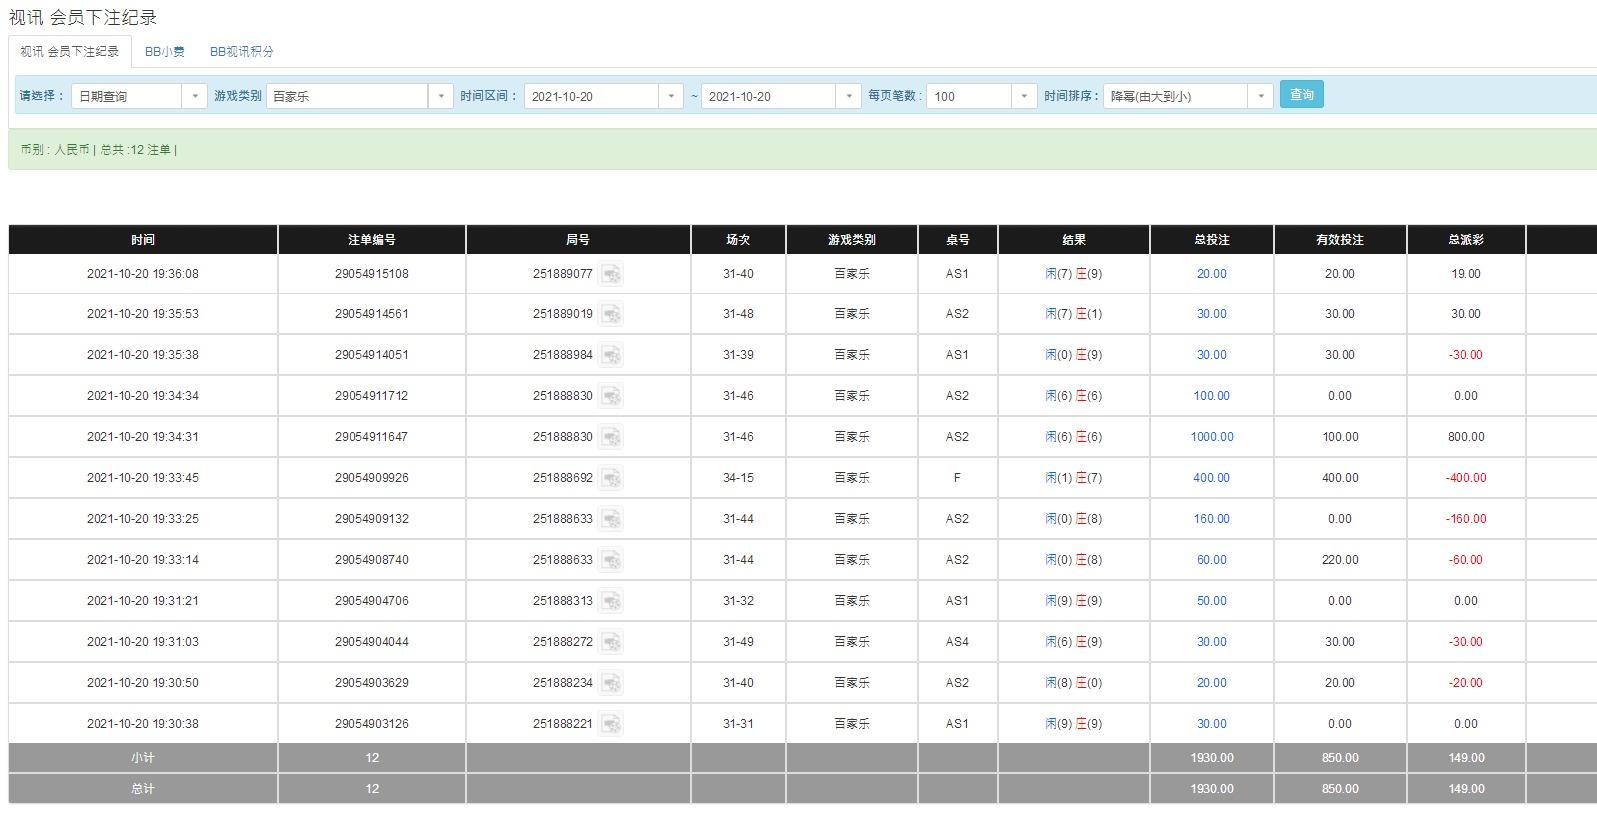Open total bet 1000.00 link
This screenshot has width=1597, height=813.
click(x=1211, y=437)
